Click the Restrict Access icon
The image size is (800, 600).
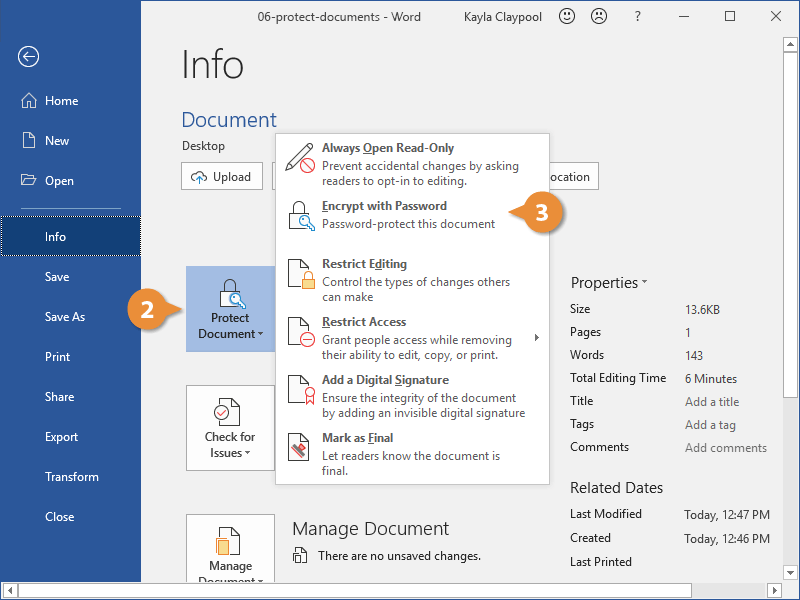pos(299,331)
